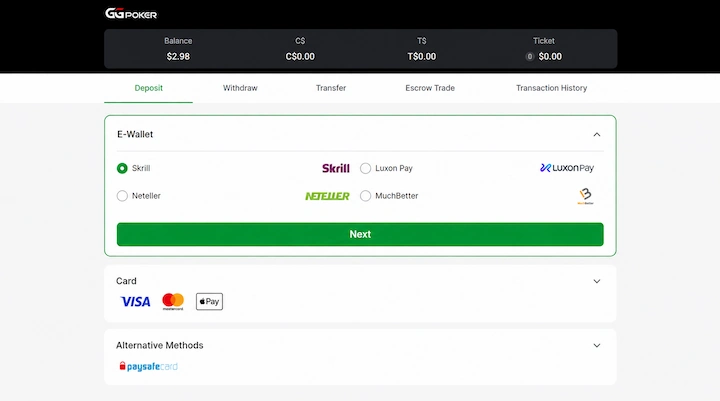Click the Visa card logo
Screen dimensions: 720x401
135,302
